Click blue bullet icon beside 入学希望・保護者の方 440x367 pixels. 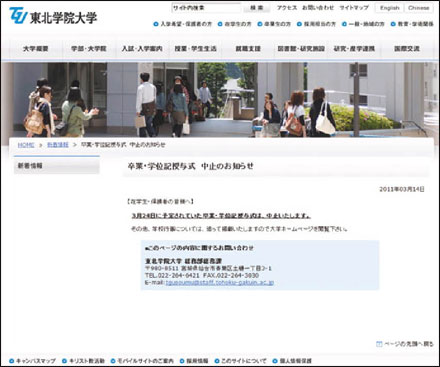tap(156, 24)
